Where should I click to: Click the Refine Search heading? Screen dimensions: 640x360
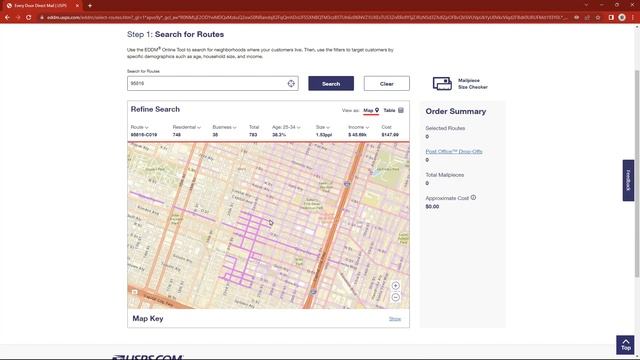click(x=155, y=109)
